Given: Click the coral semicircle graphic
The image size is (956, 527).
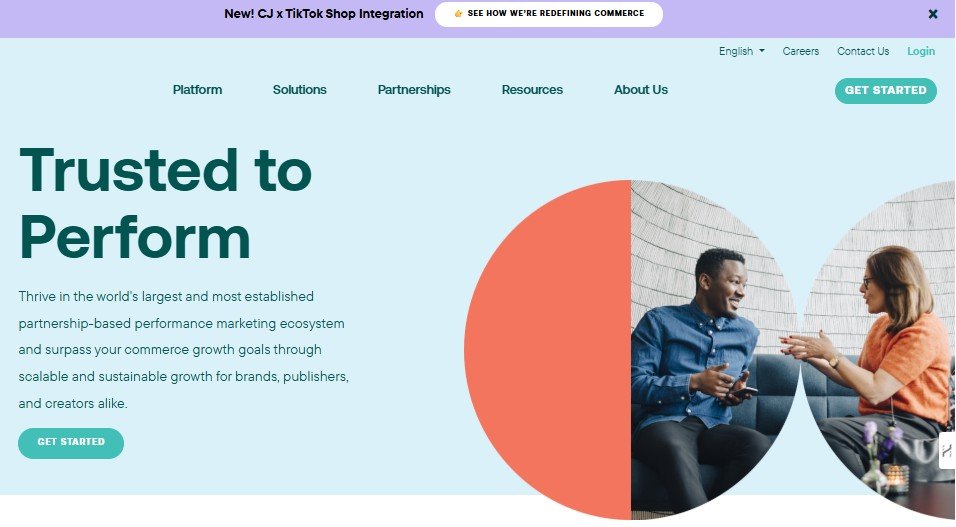Looking at the screenshot, I should (x=550, y=350).
